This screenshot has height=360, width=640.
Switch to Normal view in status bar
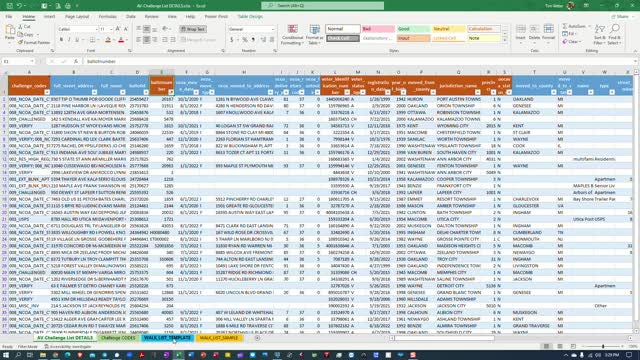(x=546, y=347)
